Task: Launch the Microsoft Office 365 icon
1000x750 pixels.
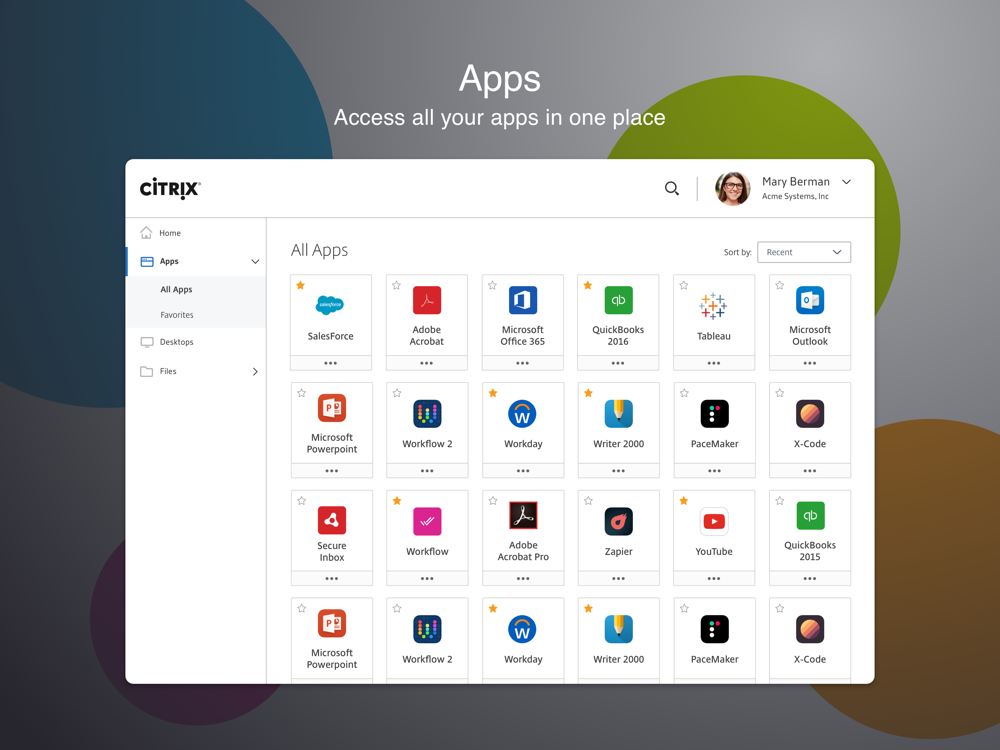Action: (522, 300)
